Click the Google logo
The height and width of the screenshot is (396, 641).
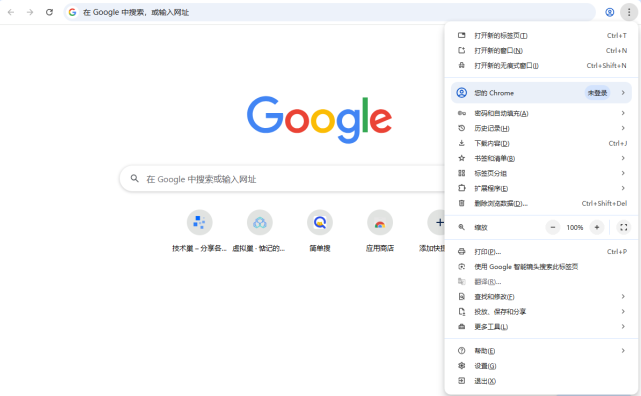319,119
